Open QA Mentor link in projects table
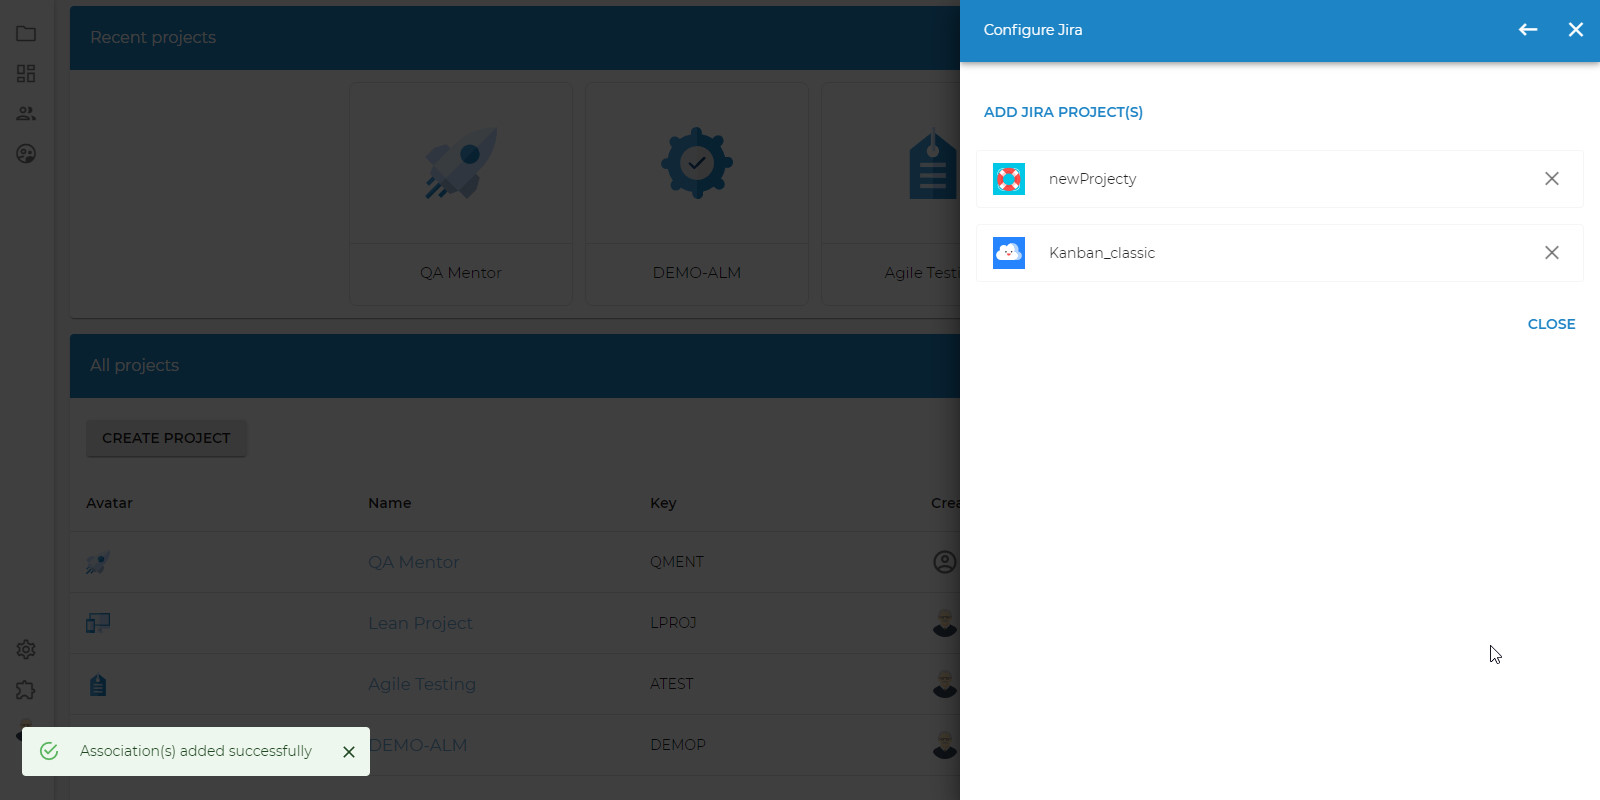The height and width of the screenshot is (800, 1600). click(413, 562)
